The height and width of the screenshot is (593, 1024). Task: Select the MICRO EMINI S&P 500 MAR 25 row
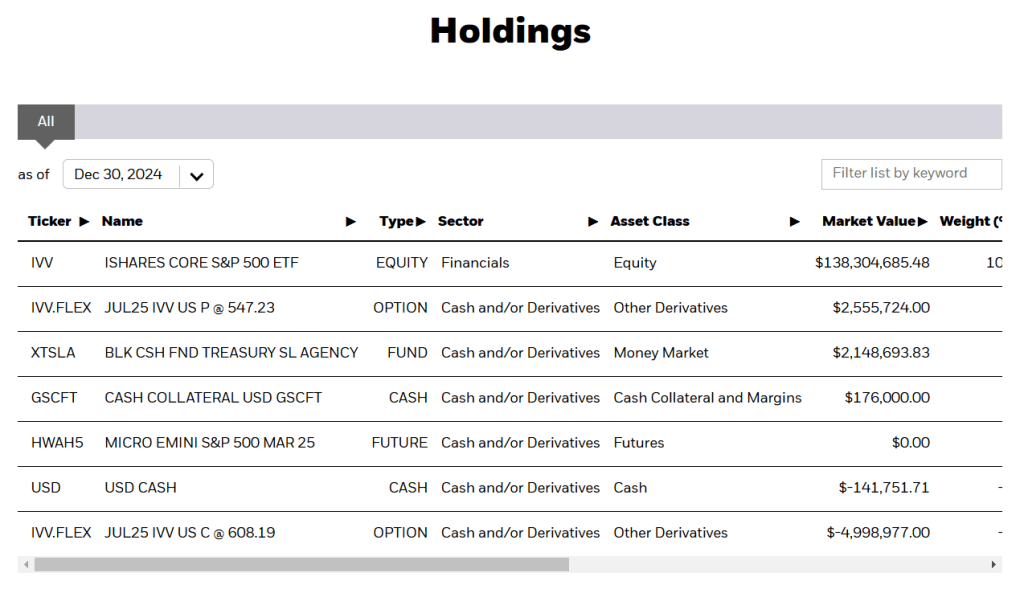coord(209,443)
